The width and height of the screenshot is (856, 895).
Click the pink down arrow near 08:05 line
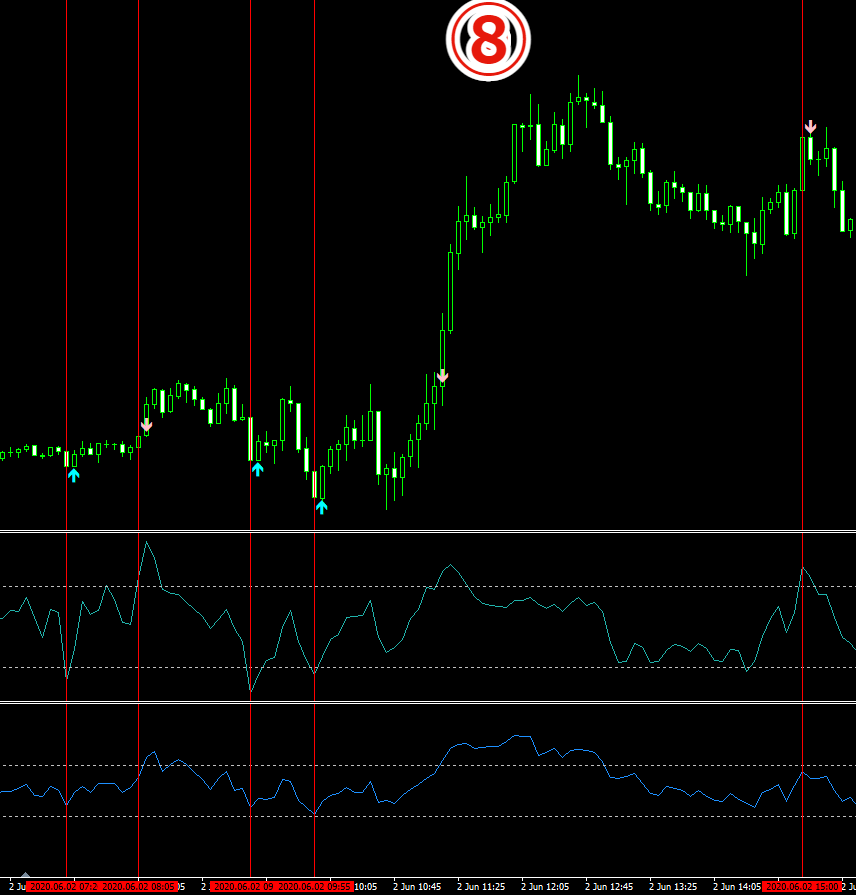(147, 425)
